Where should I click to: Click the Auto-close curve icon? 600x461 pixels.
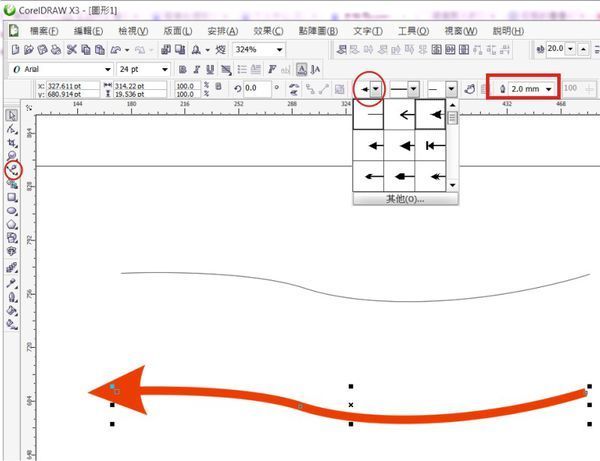[x=470, y=89]
